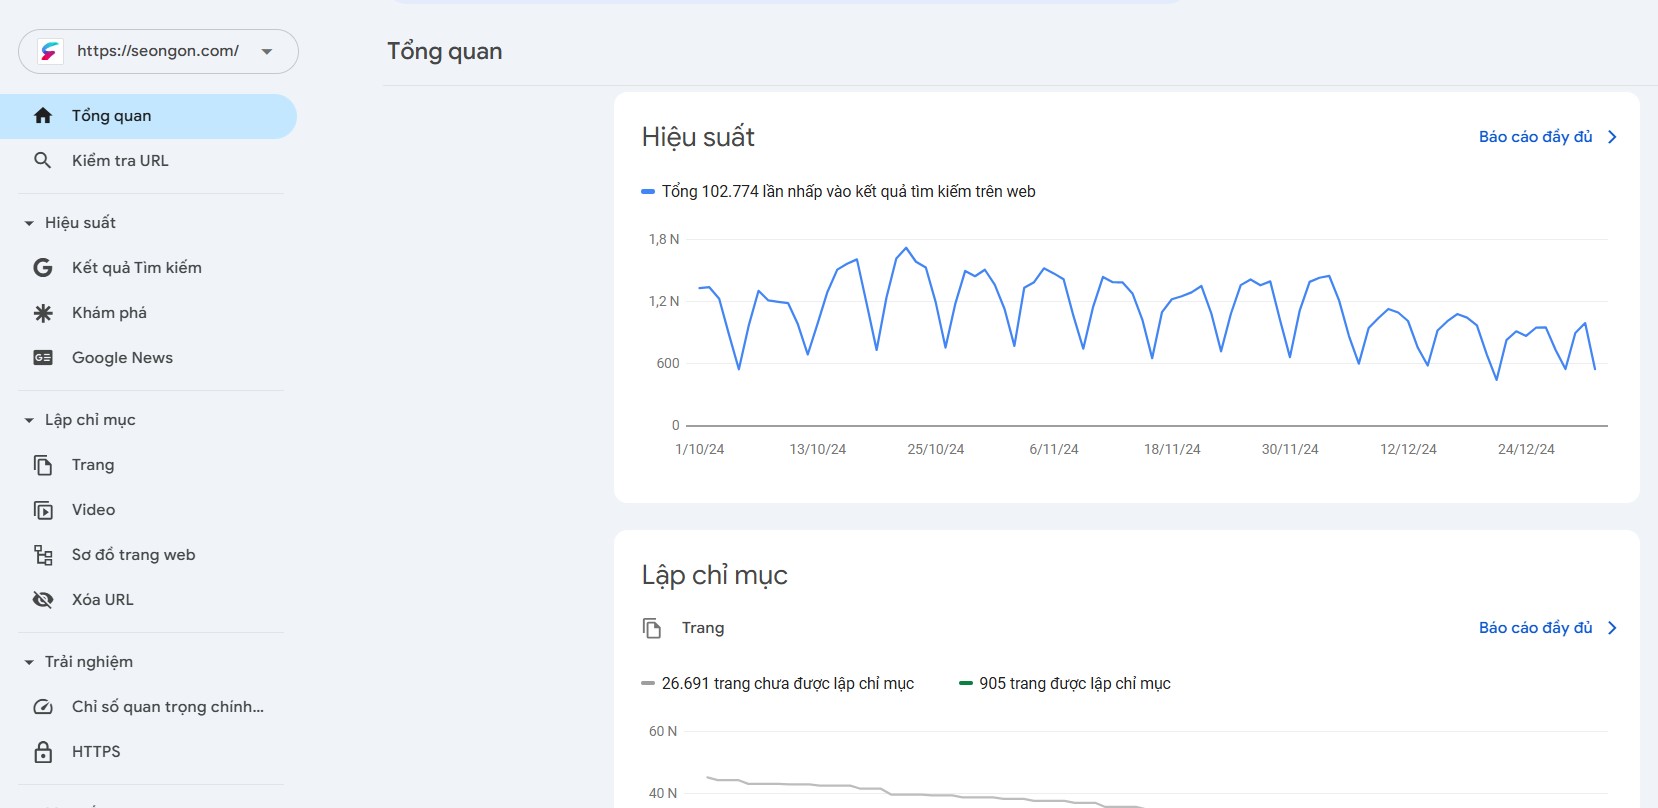Open Báo cáo đầy đủ for Trang indexing

tap(1535, 628)
